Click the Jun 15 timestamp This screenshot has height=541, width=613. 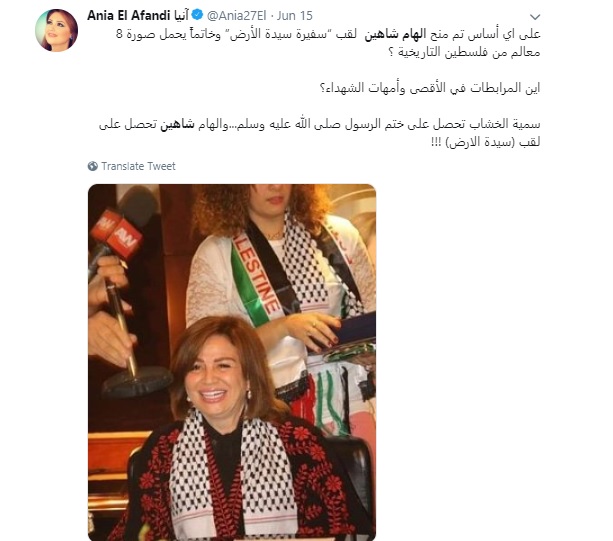(x=295, y=16)
